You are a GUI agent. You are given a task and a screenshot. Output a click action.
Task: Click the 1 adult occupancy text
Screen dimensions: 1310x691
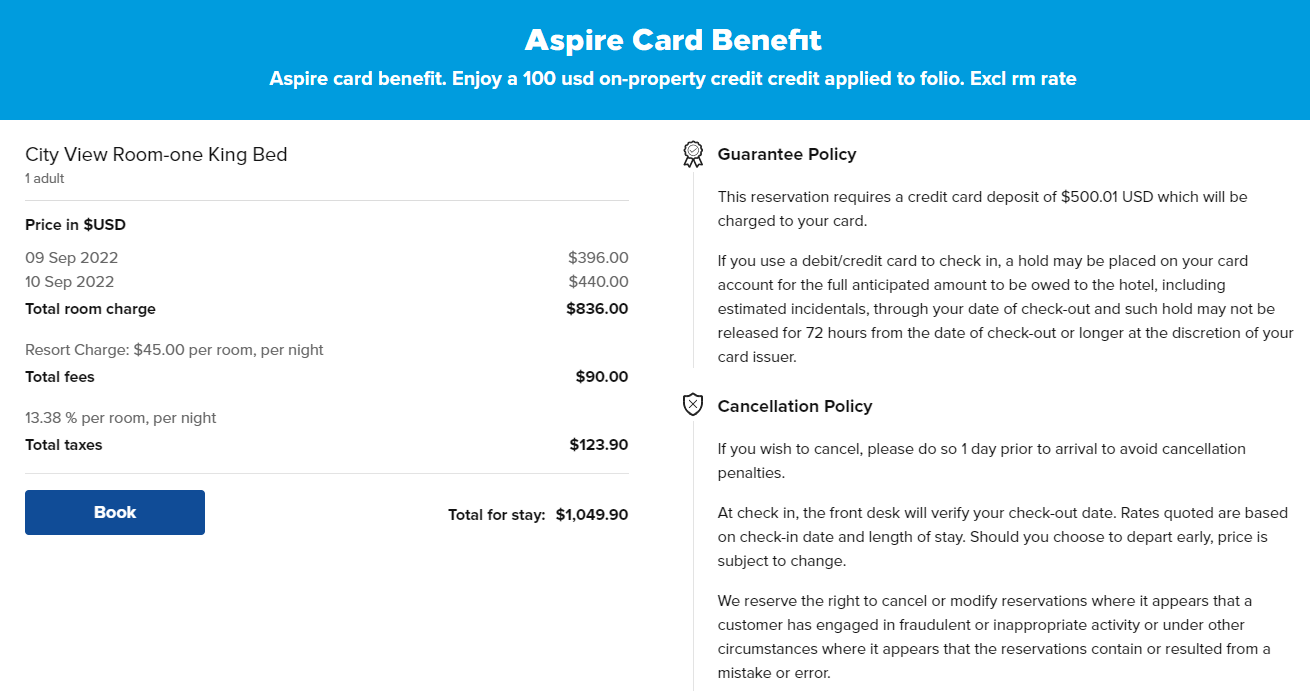[x=45, y=179]
